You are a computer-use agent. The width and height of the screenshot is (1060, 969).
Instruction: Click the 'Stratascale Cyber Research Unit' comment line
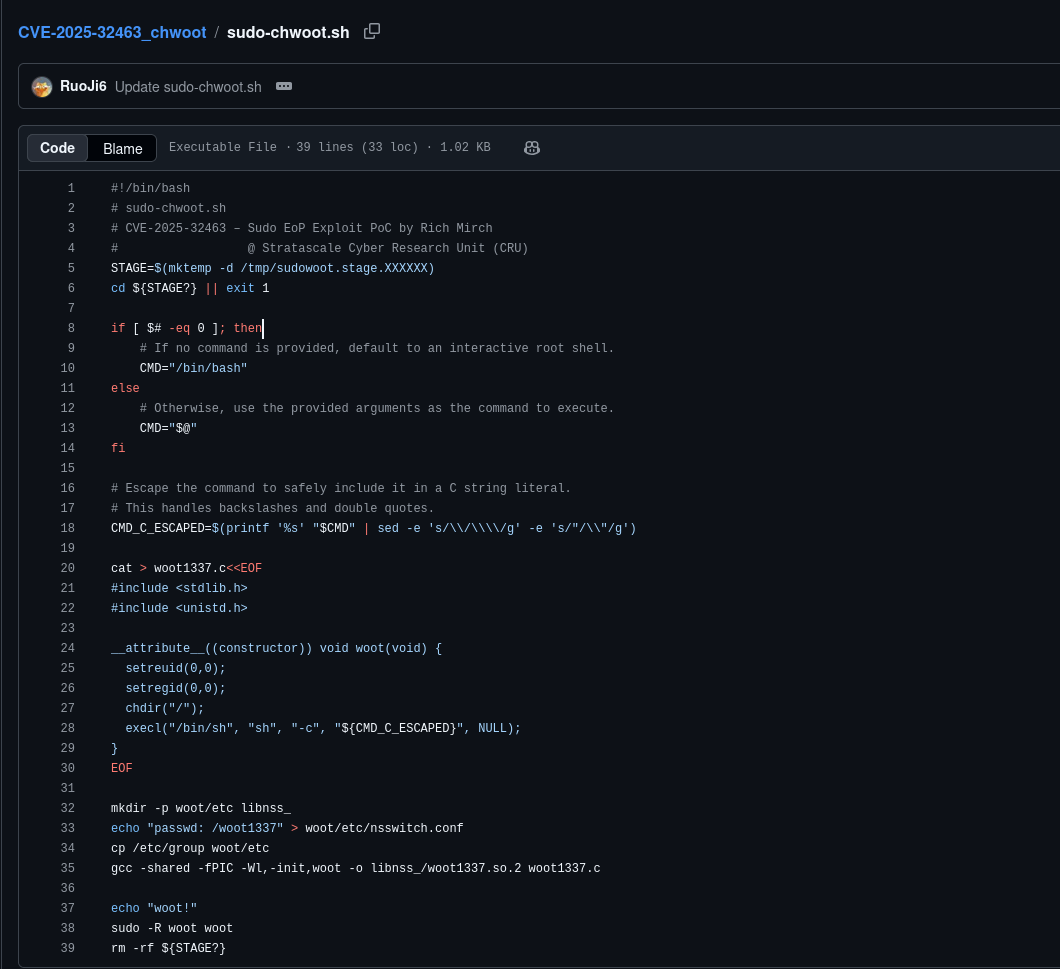pyautogui.click(x=320, y=248)
